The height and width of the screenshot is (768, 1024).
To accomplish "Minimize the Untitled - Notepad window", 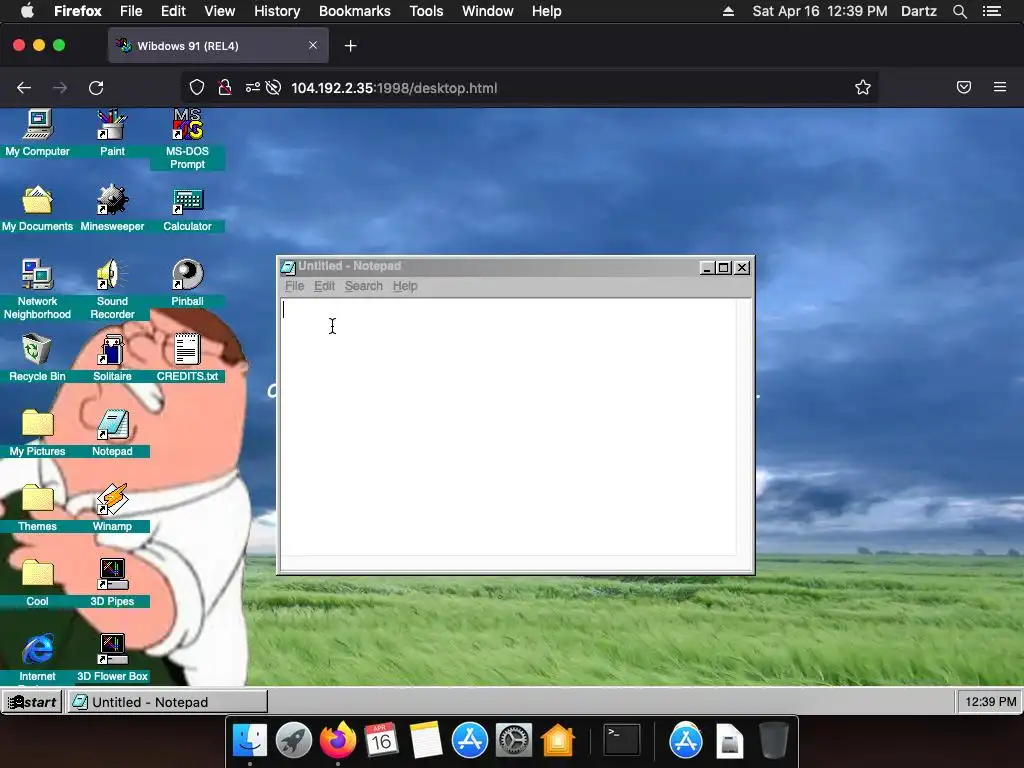I will point(707,268).
